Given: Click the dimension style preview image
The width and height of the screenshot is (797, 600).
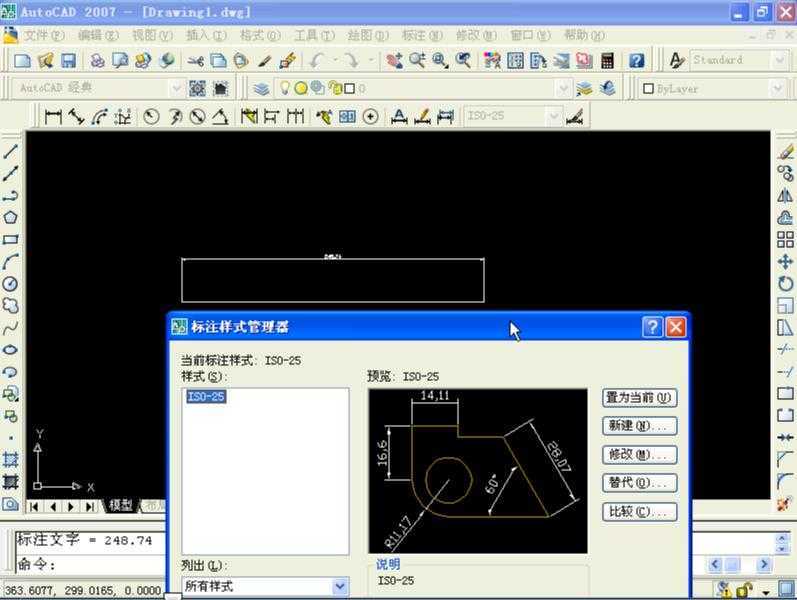Looking at the screenshot, I should (478, 471).
